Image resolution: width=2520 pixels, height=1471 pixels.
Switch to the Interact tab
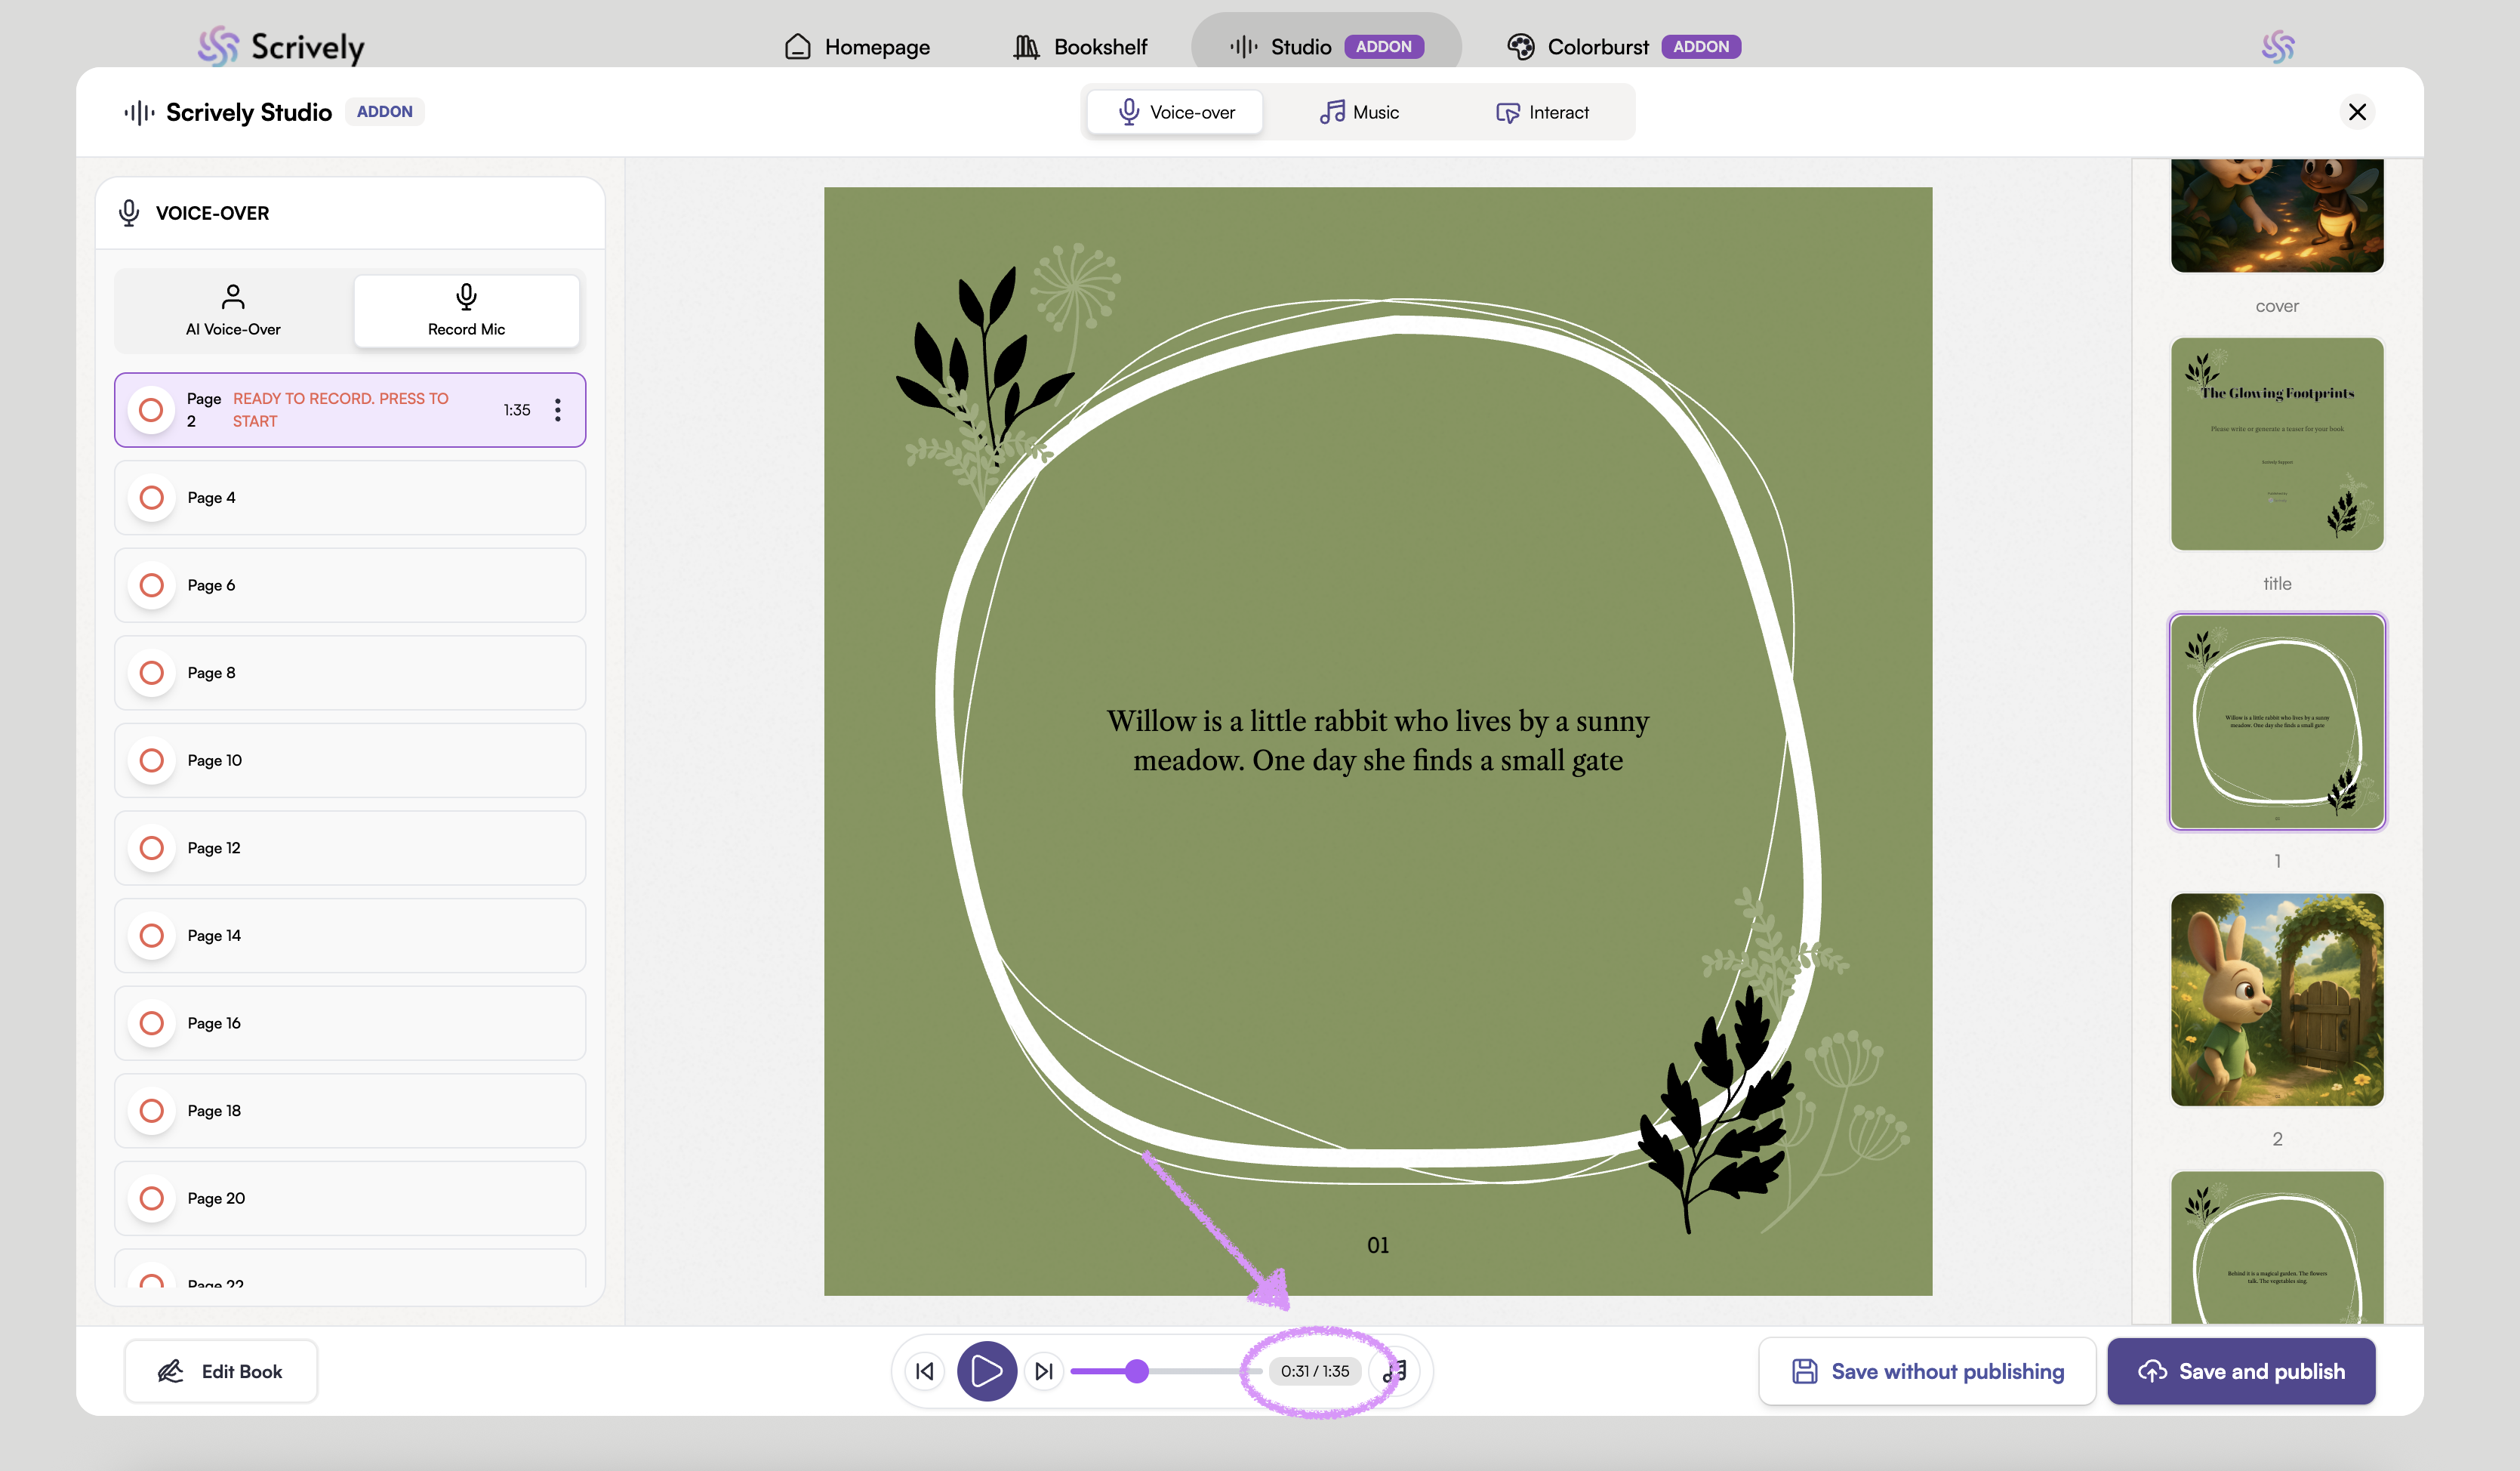pos(1542,112)
